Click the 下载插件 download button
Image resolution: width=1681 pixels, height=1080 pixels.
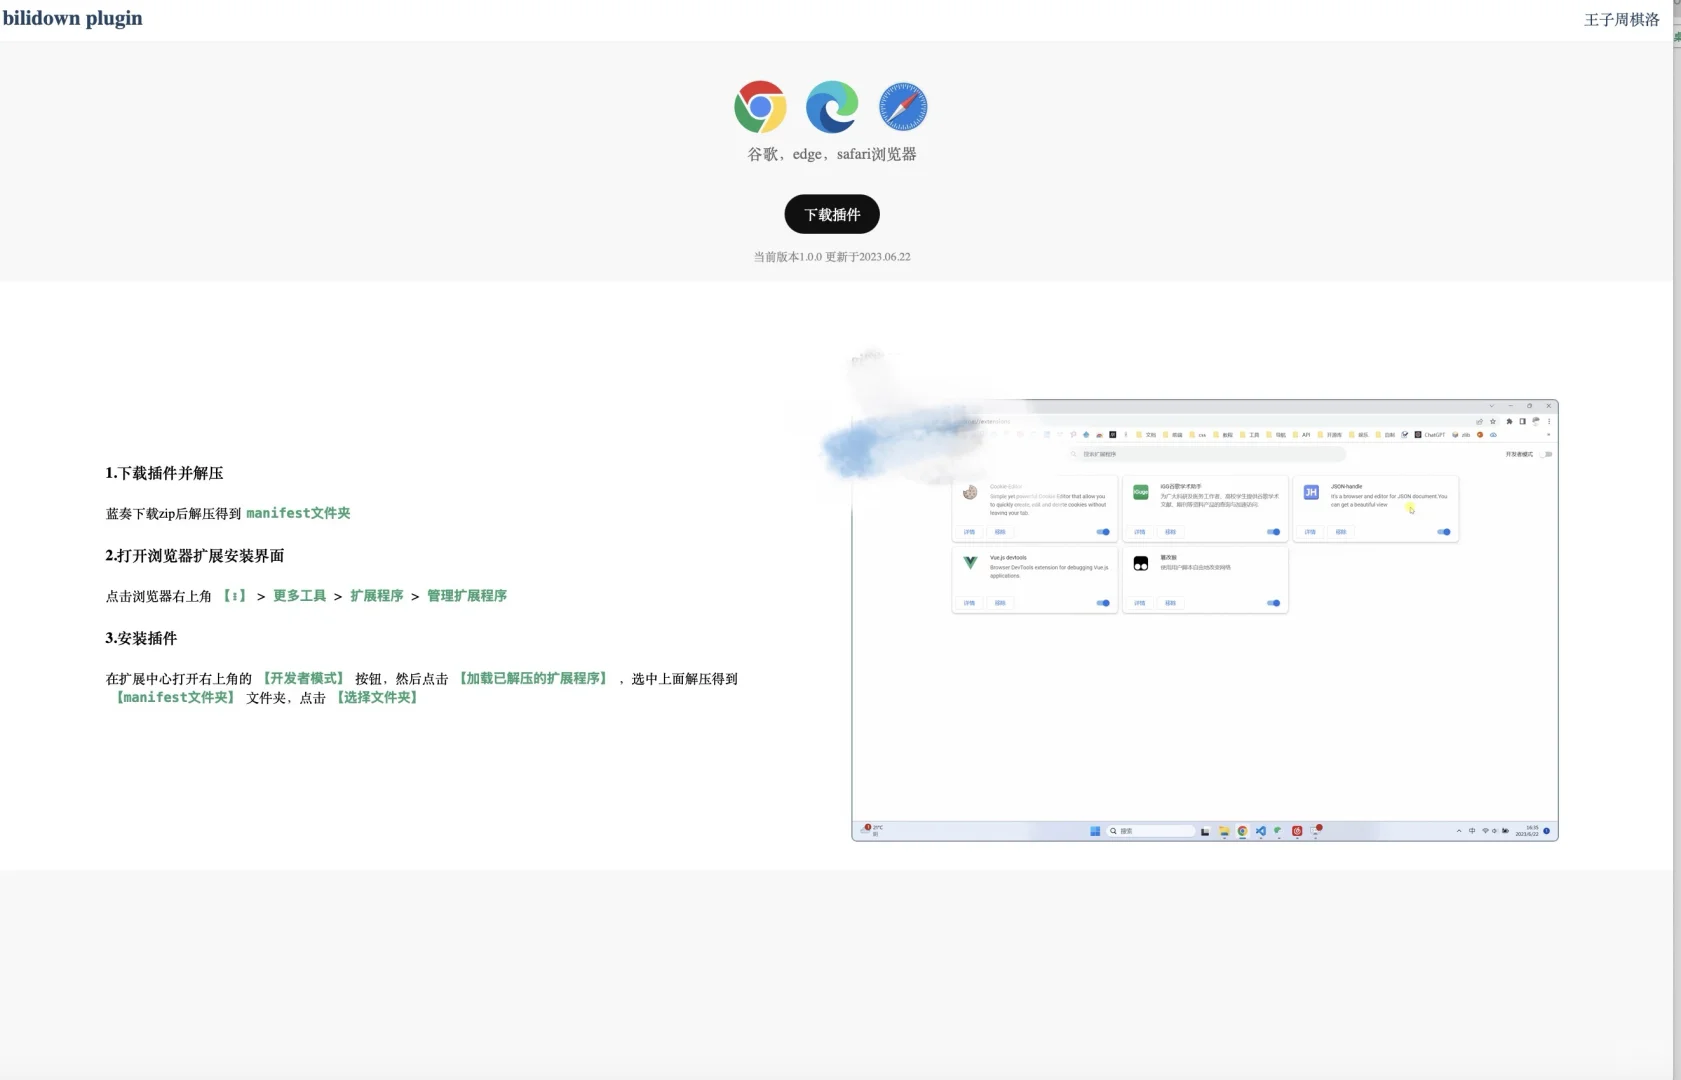[x=832, y=214]
